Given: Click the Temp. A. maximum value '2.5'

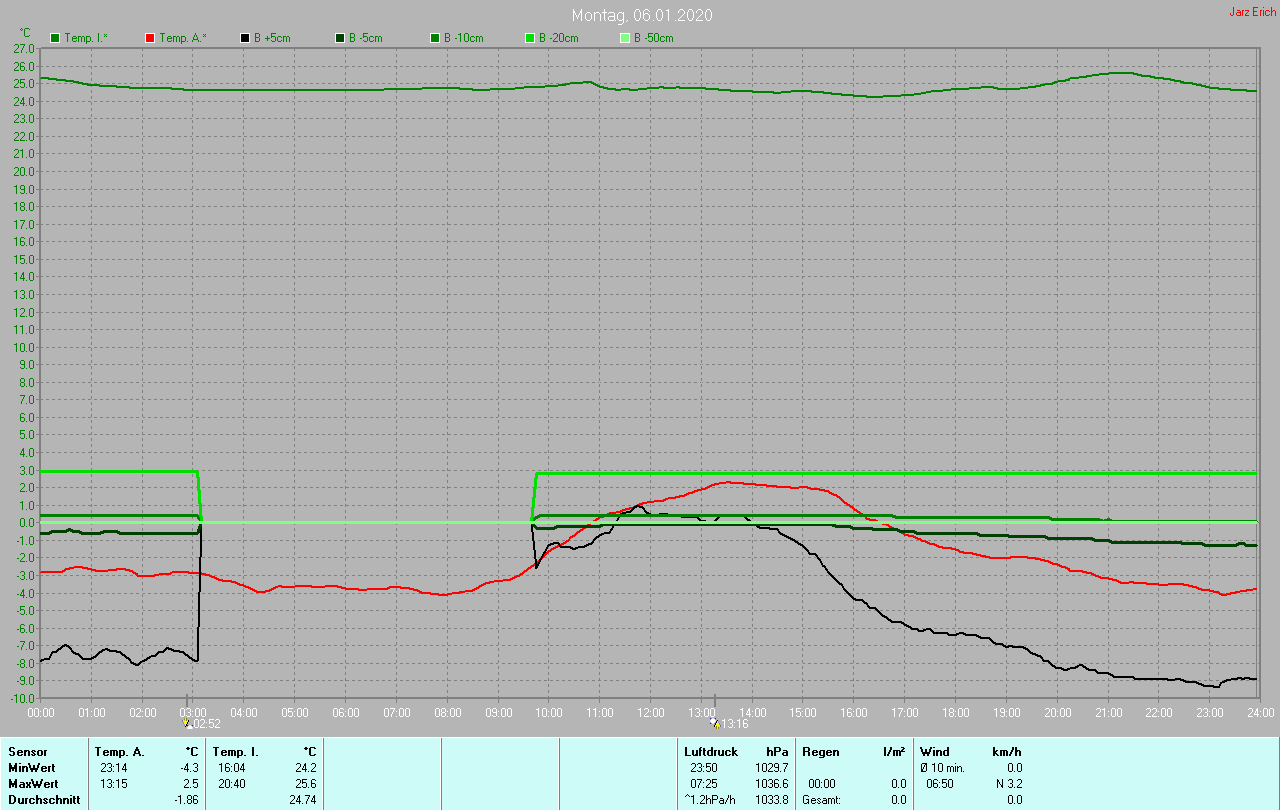Looking at the screenshot, I should [191, 783].
